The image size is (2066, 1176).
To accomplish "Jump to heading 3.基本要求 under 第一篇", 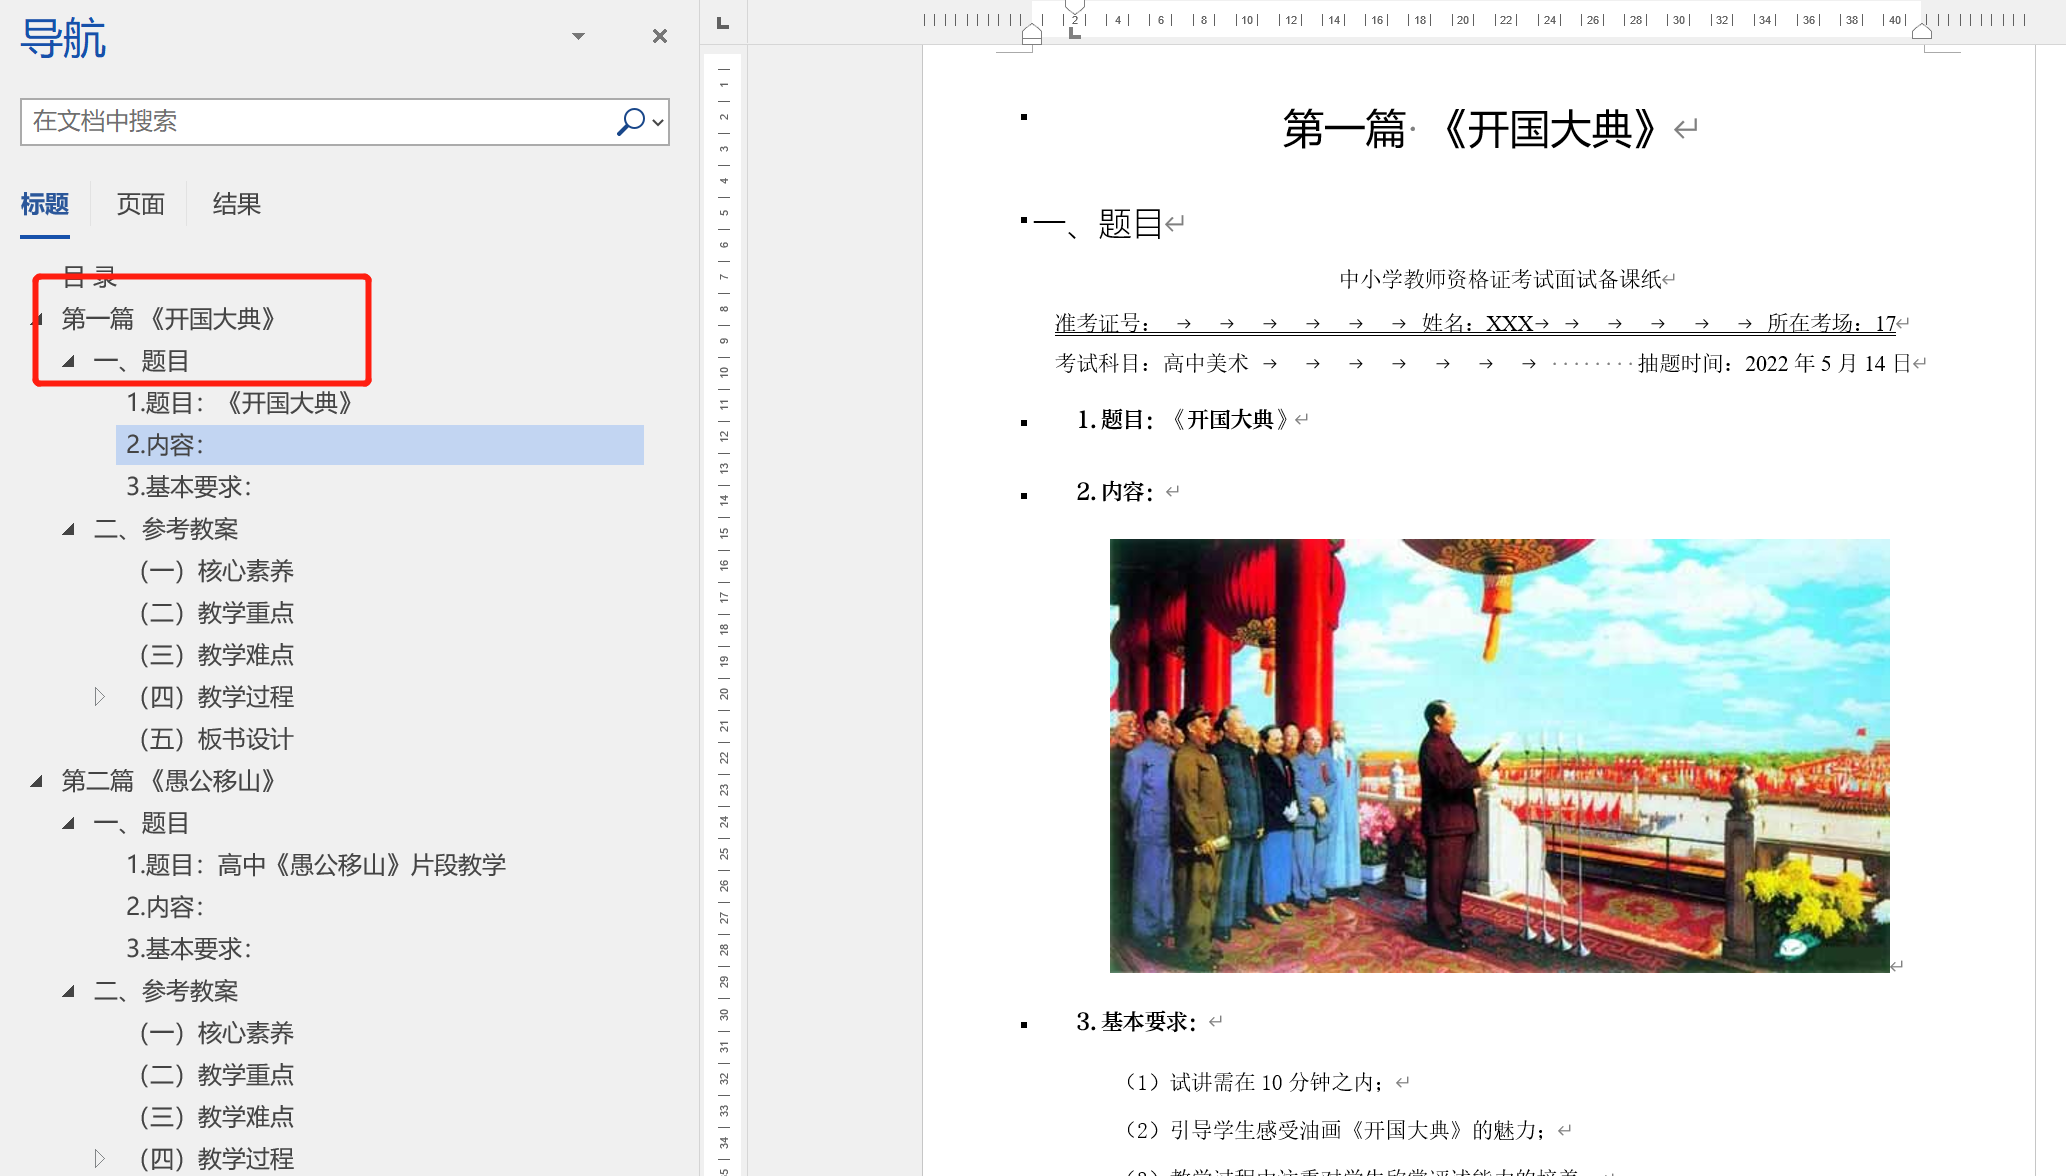I will [x=189, y=487].
